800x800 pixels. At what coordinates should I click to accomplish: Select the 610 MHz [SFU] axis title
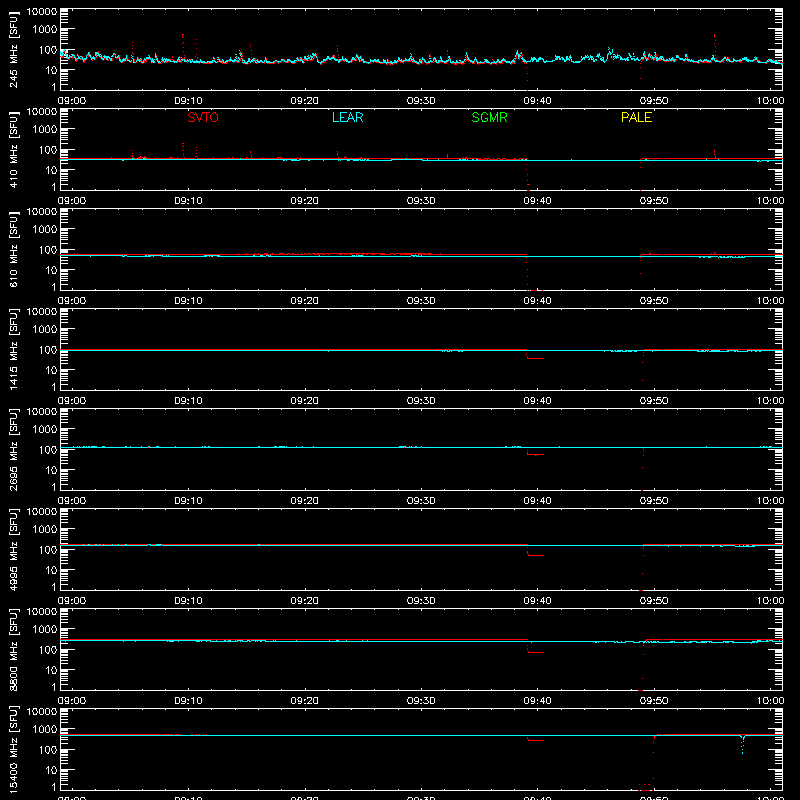click(x=13, y=249)
